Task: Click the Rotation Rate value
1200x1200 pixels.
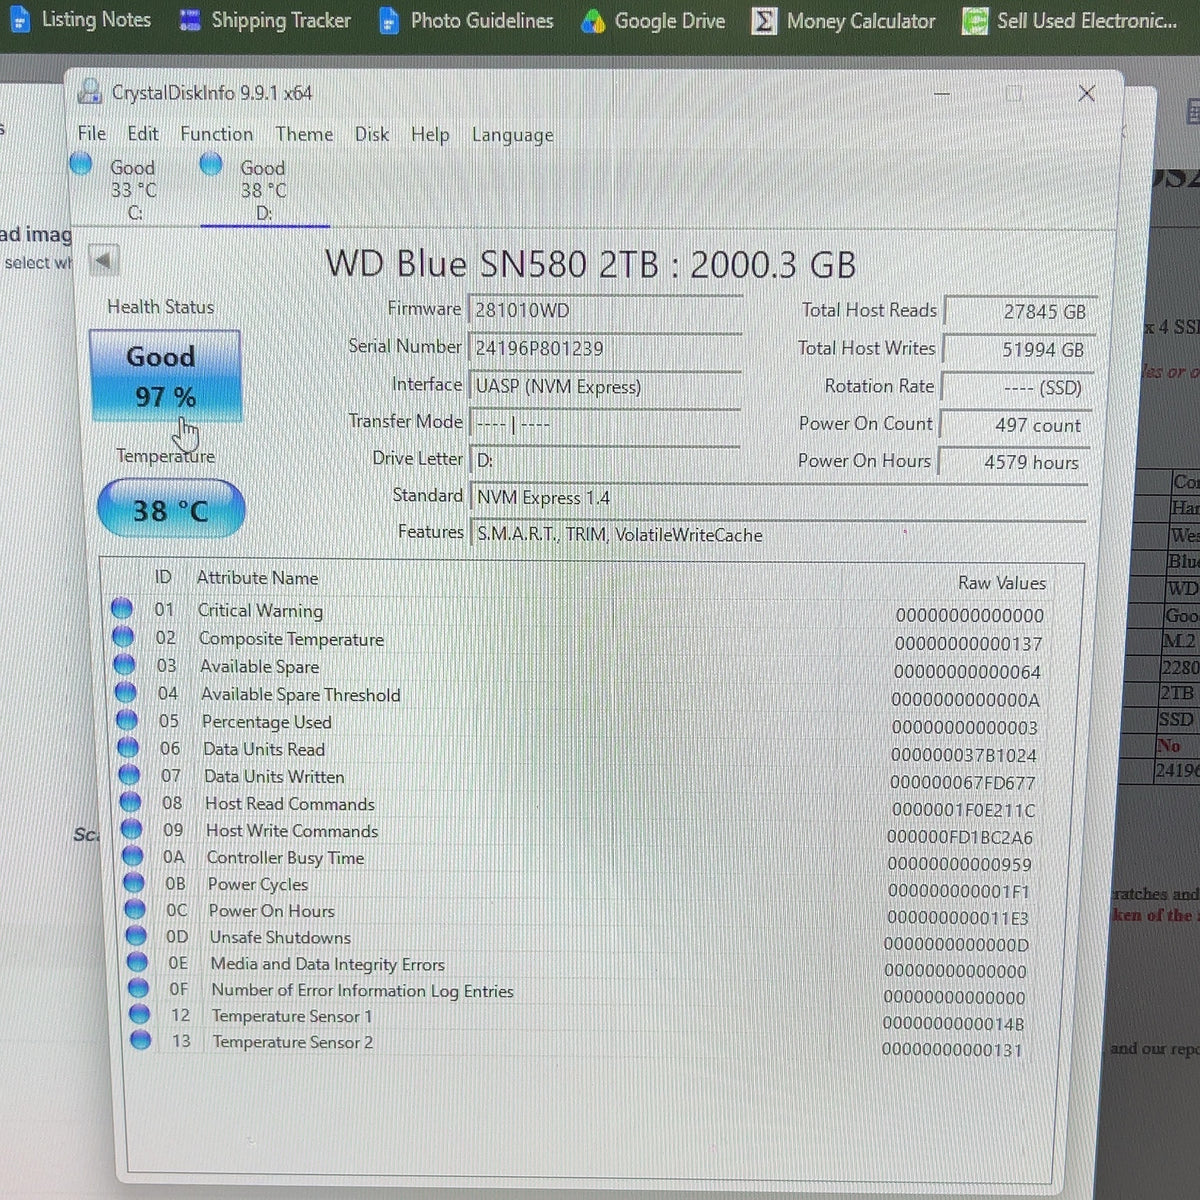Action: click(1017, 387)
